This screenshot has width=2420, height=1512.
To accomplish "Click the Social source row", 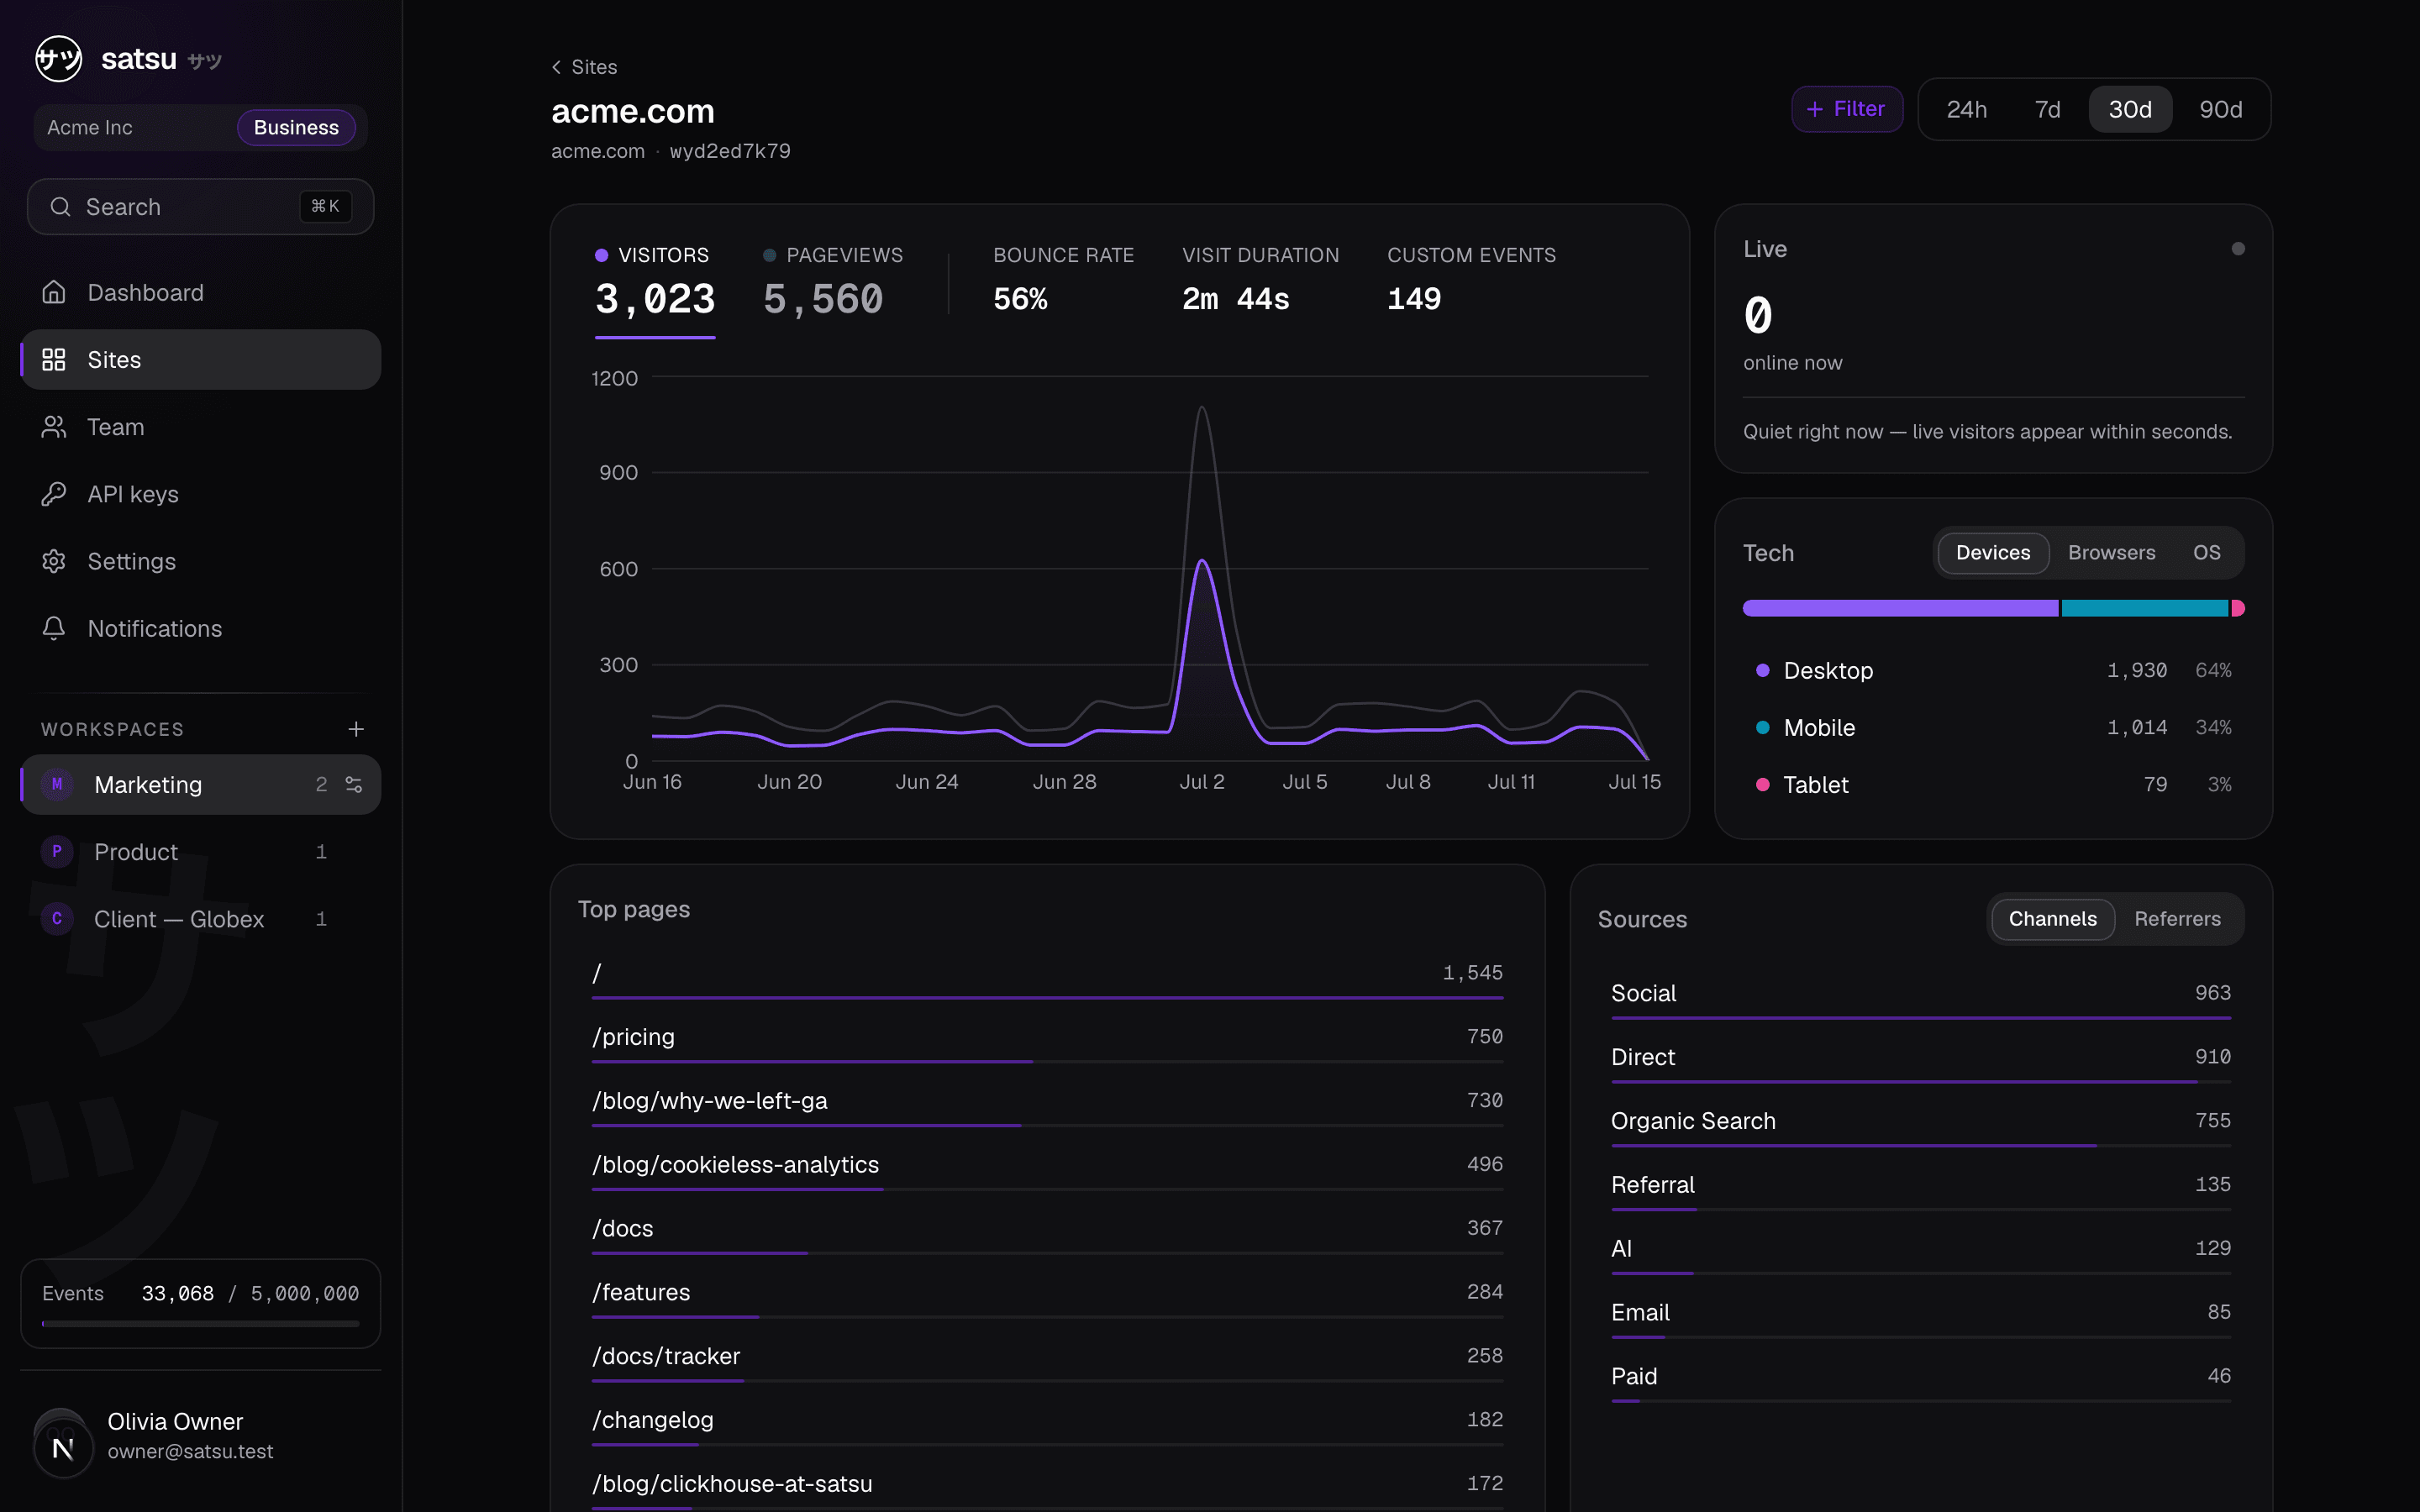I will pos(1921,997).
